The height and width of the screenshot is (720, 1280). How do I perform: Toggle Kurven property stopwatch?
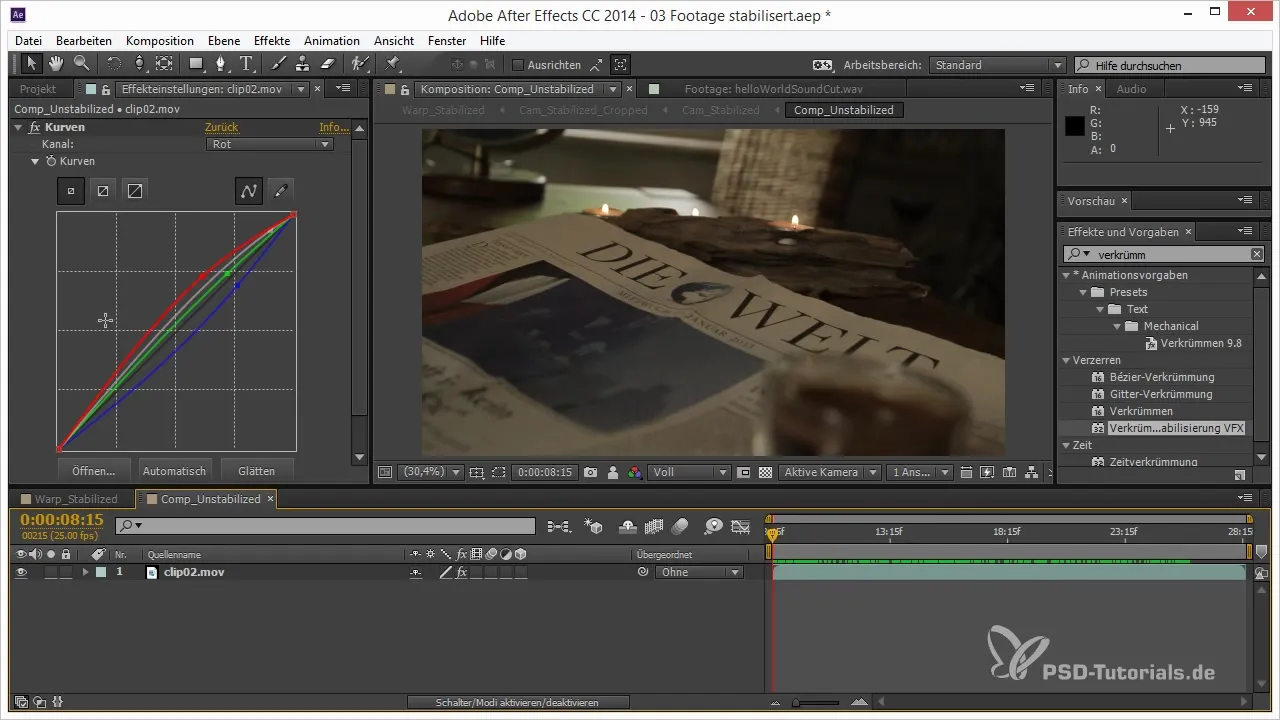point(49,161)
